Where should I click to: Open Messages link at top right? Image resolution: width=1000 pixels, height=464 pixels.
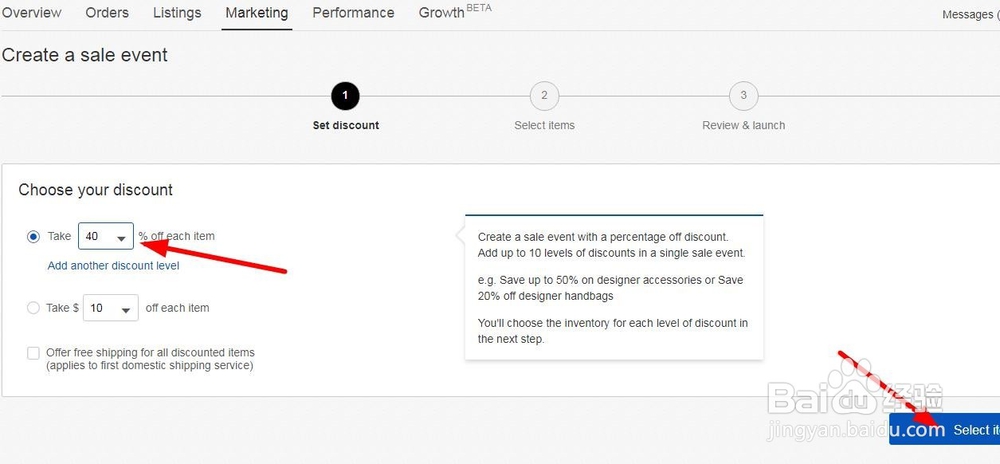pos(970,14)
